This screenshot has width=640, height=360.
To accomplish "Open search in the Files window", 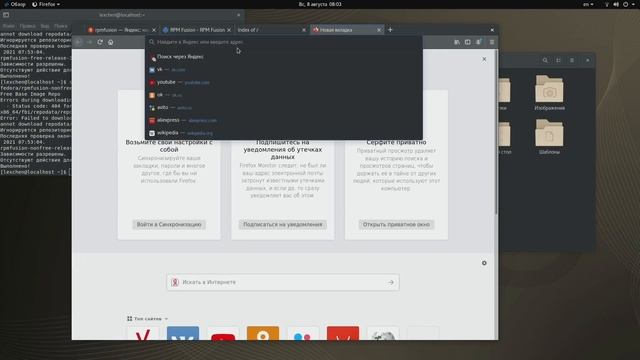I will [x=545, y=60].
